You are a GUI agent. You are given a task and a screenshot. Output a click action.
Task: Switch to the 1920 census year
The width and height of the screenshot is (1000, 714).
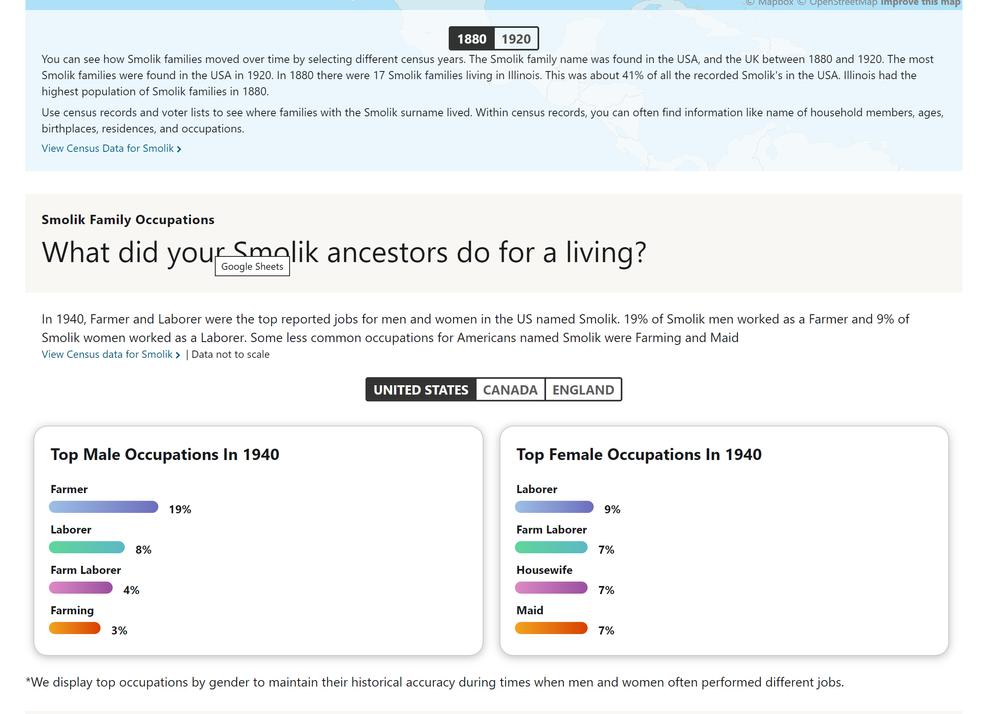[516, 39]
